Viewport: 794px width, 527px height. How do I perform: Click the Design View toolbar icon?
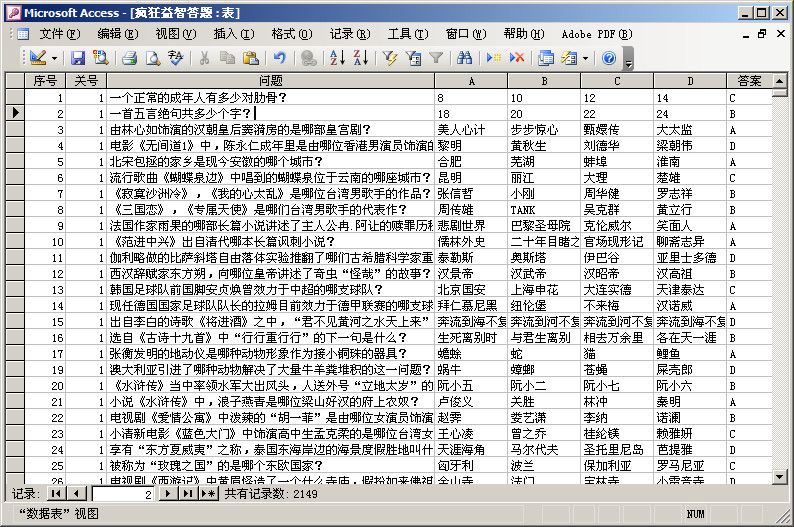click(38, 58)
